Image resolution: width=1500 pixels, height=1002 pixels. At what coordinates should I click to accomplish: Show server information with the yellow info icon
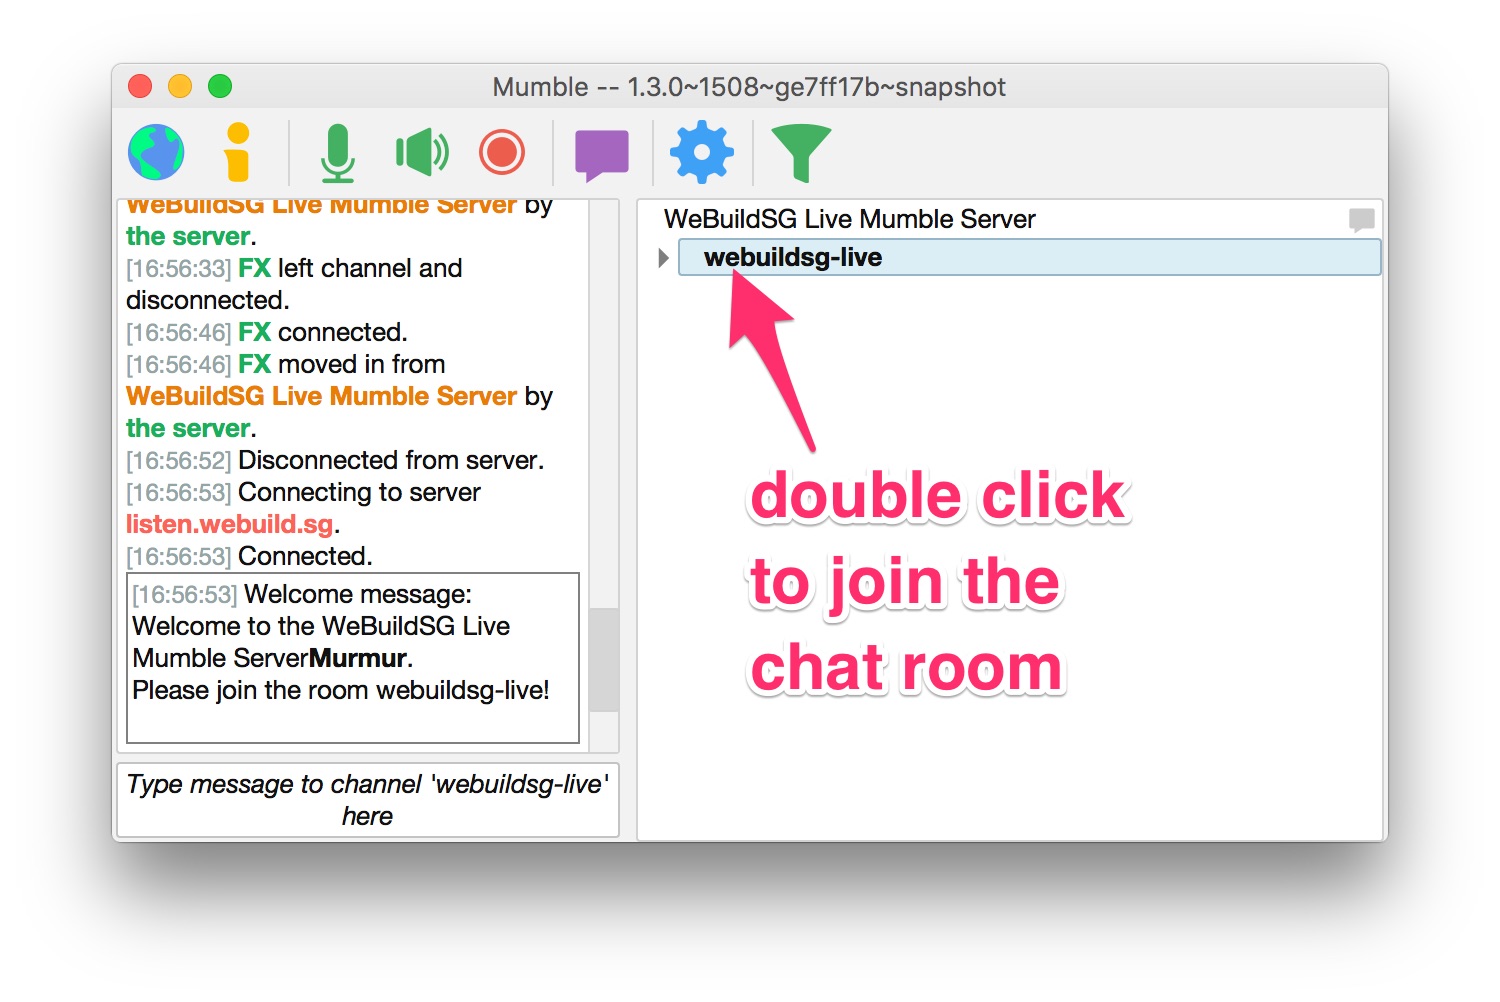237,152
